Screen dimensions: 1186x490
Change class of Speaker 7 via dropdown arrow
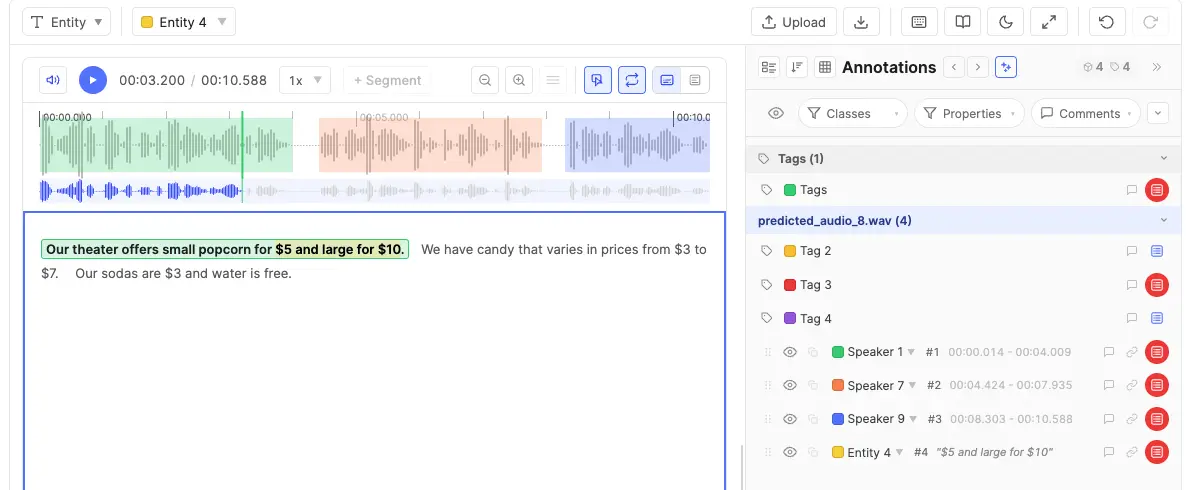tap(913, 385)
